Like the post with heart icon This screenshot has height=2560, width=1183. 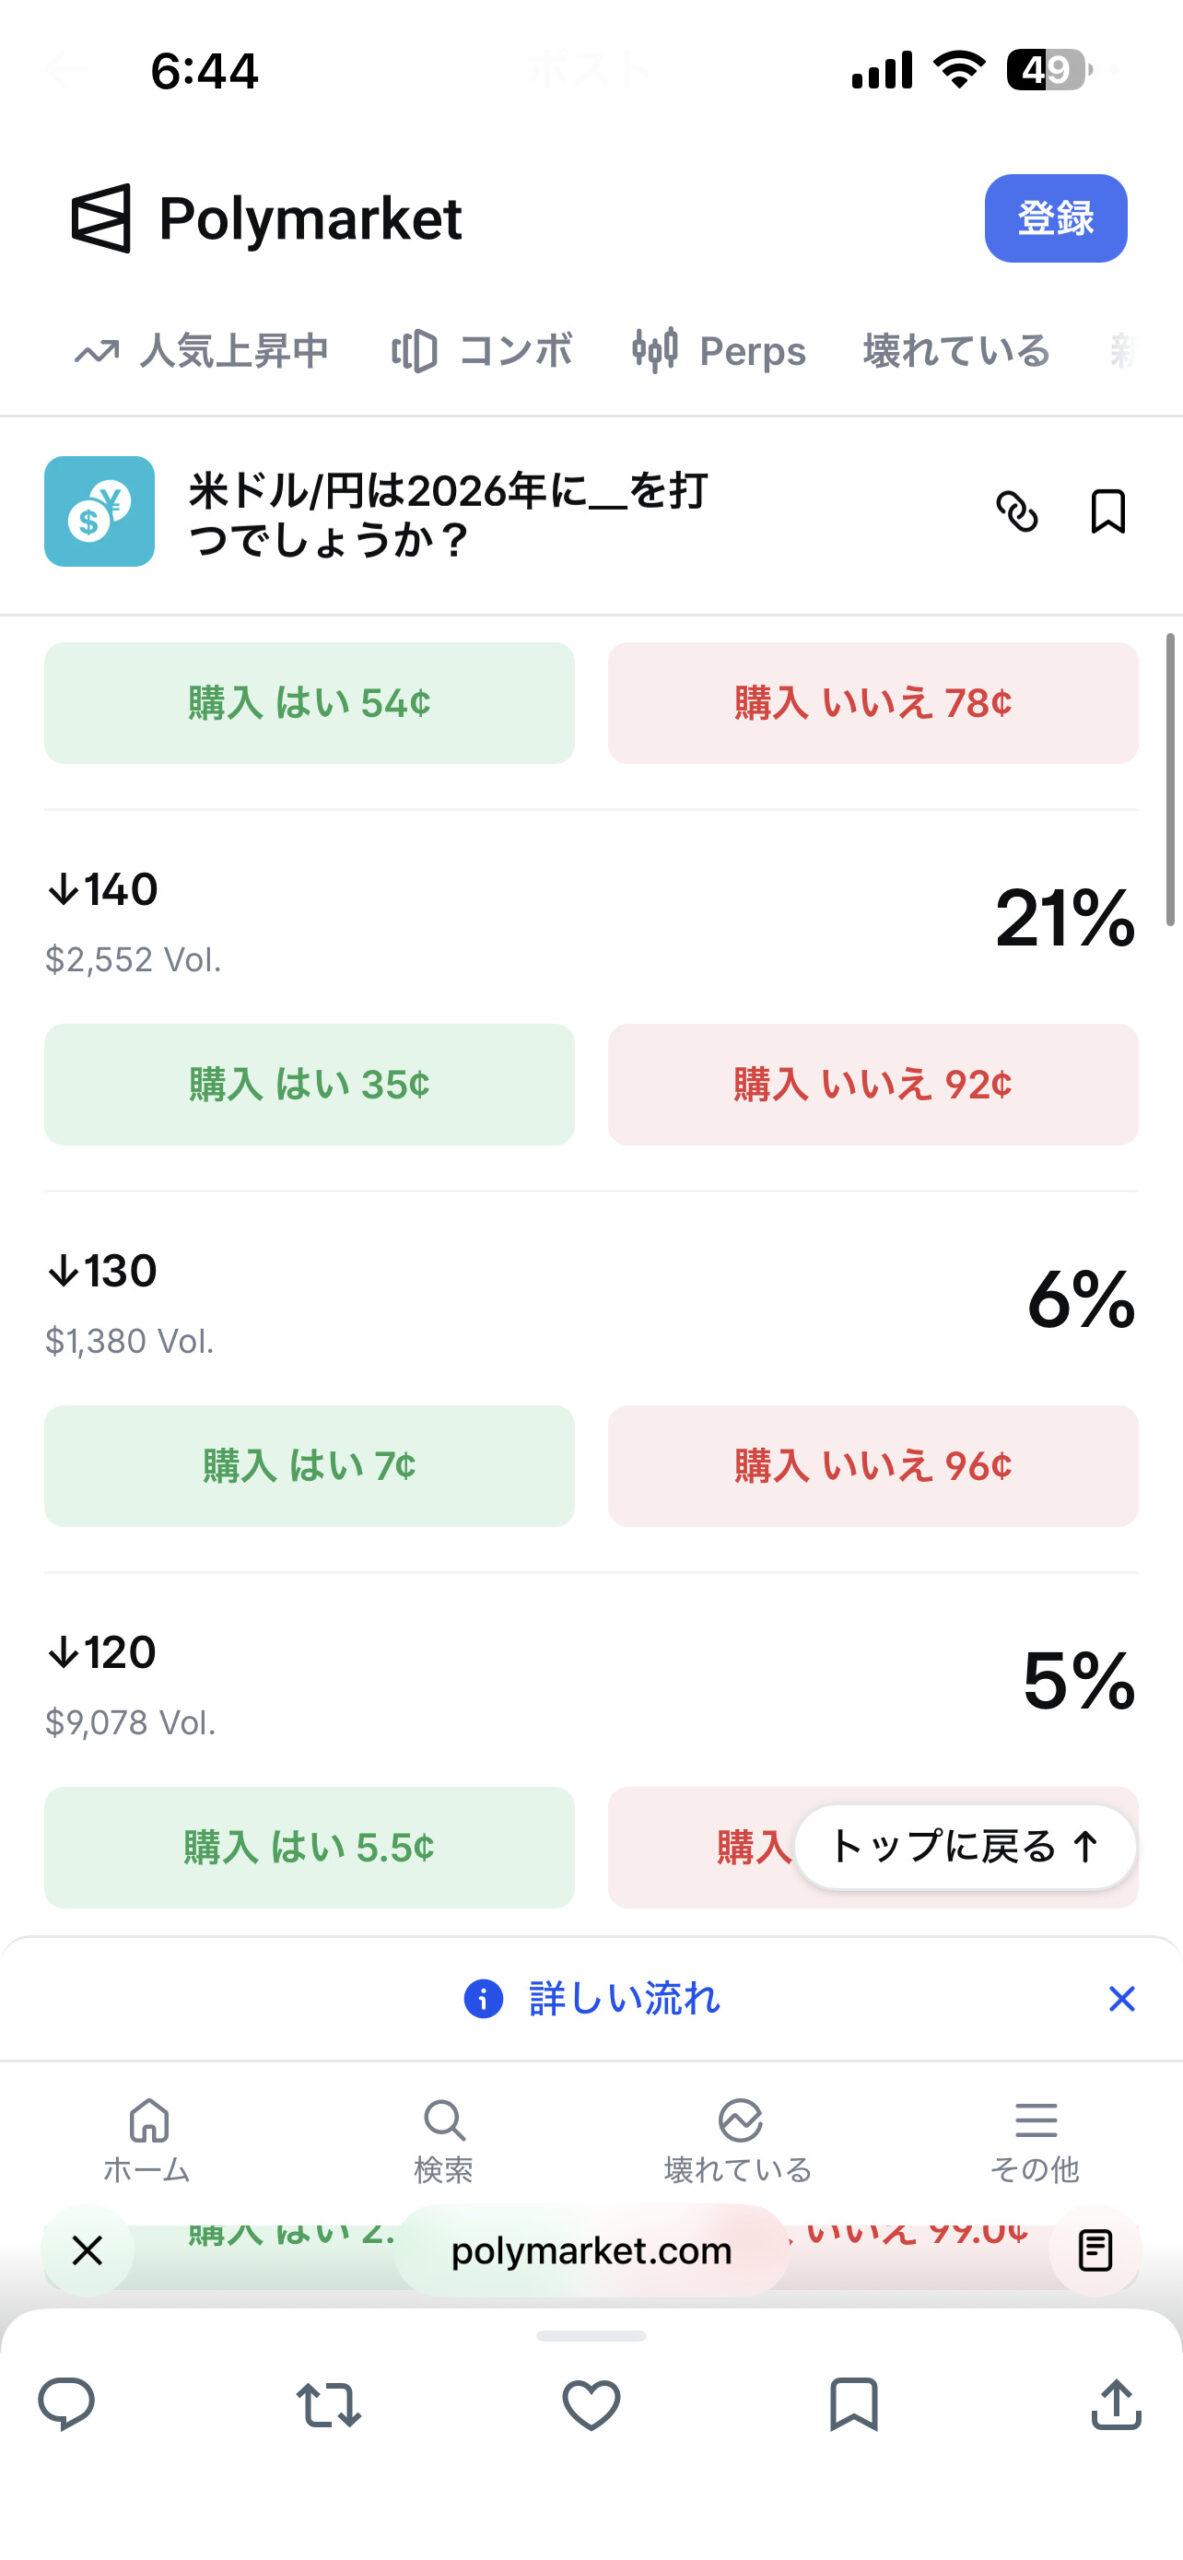591,2405
